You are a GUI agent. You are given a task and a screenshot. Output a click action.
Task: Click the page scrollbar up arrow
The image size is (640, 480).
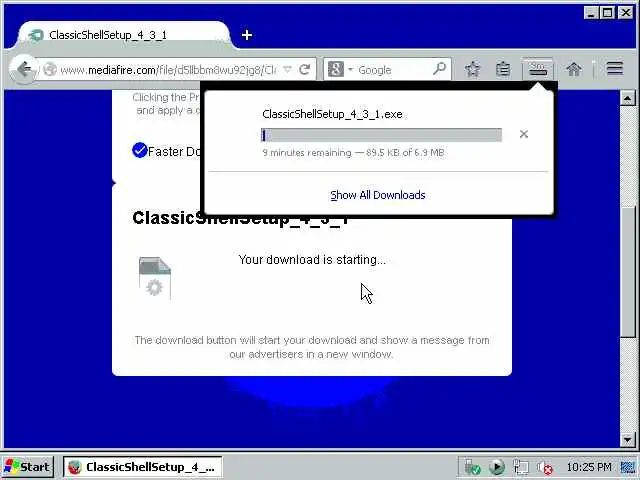[x=627, y=98]
